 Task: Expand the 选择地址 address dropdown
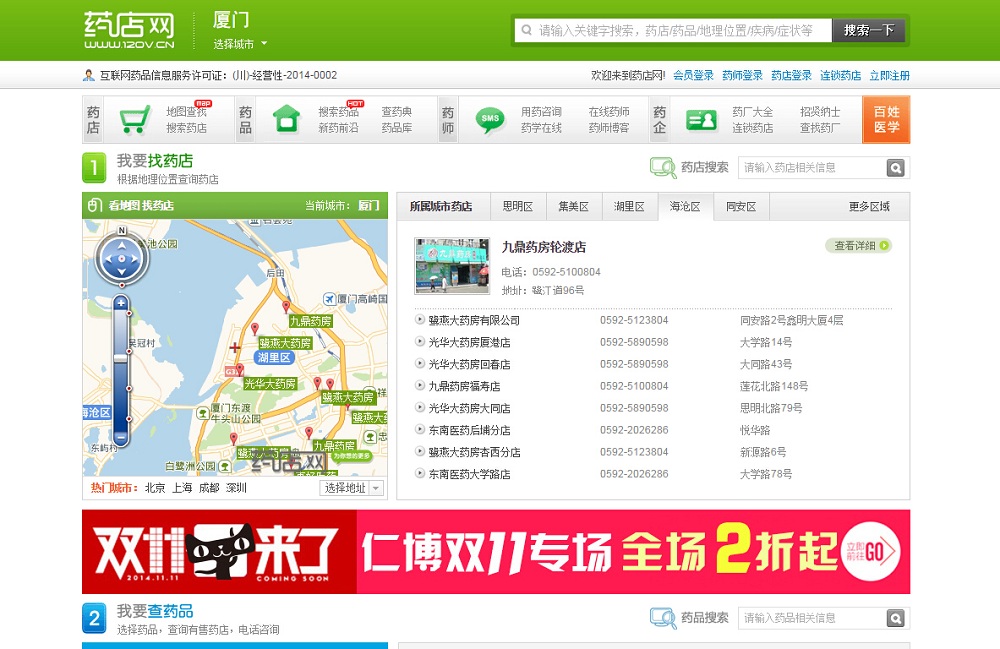[352, 488]
